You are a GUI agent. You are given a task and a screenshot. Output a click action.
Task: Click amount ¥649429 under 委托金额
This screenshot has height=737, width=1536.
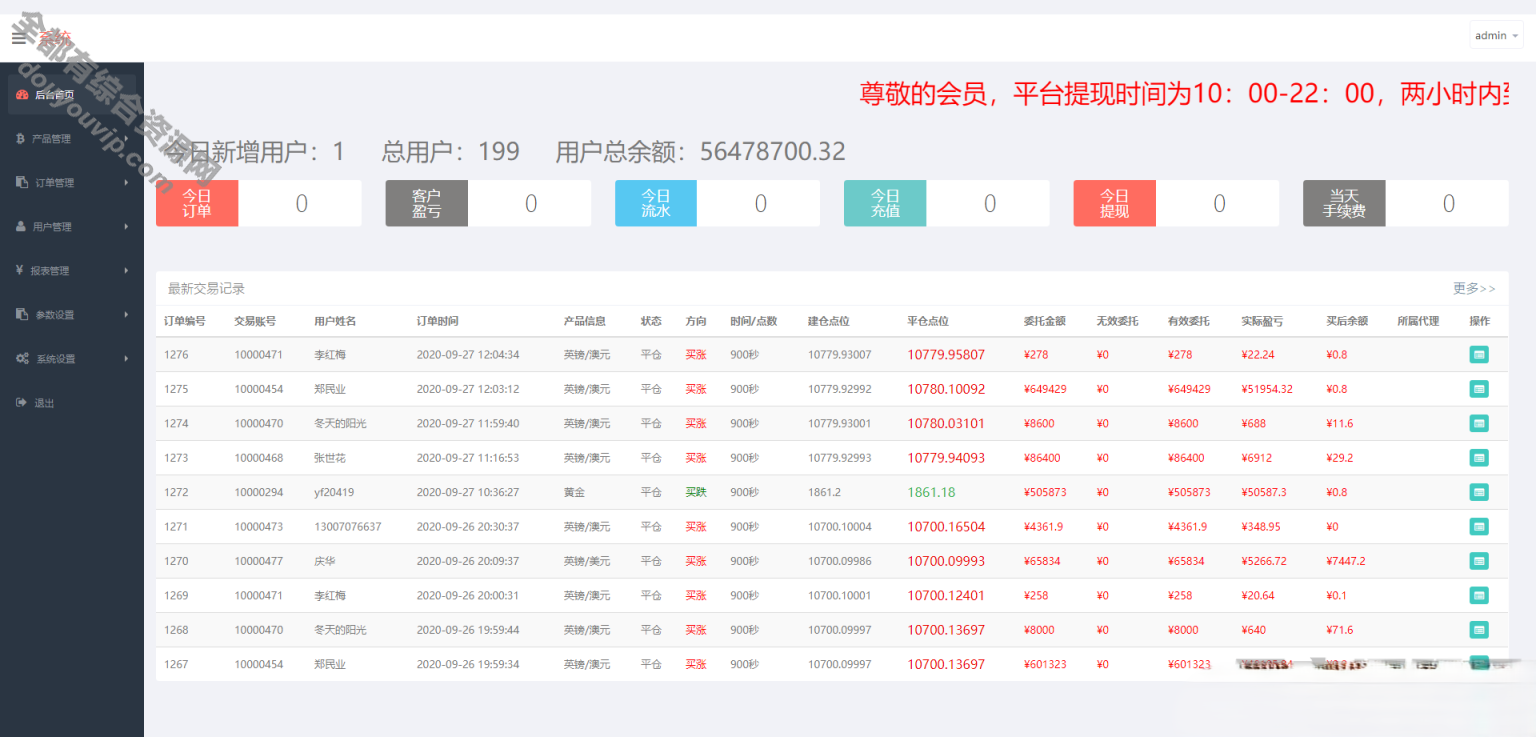(1045, 389)
